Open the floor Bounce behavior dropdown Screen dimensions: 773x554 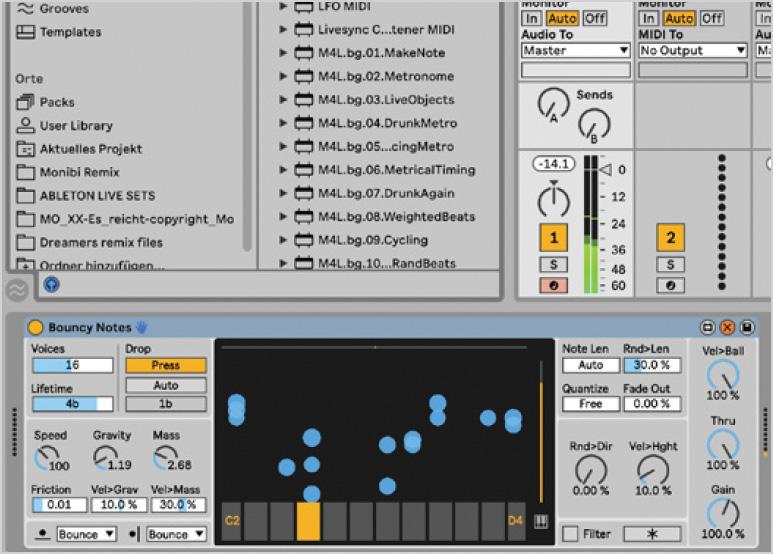coord(87,534)
